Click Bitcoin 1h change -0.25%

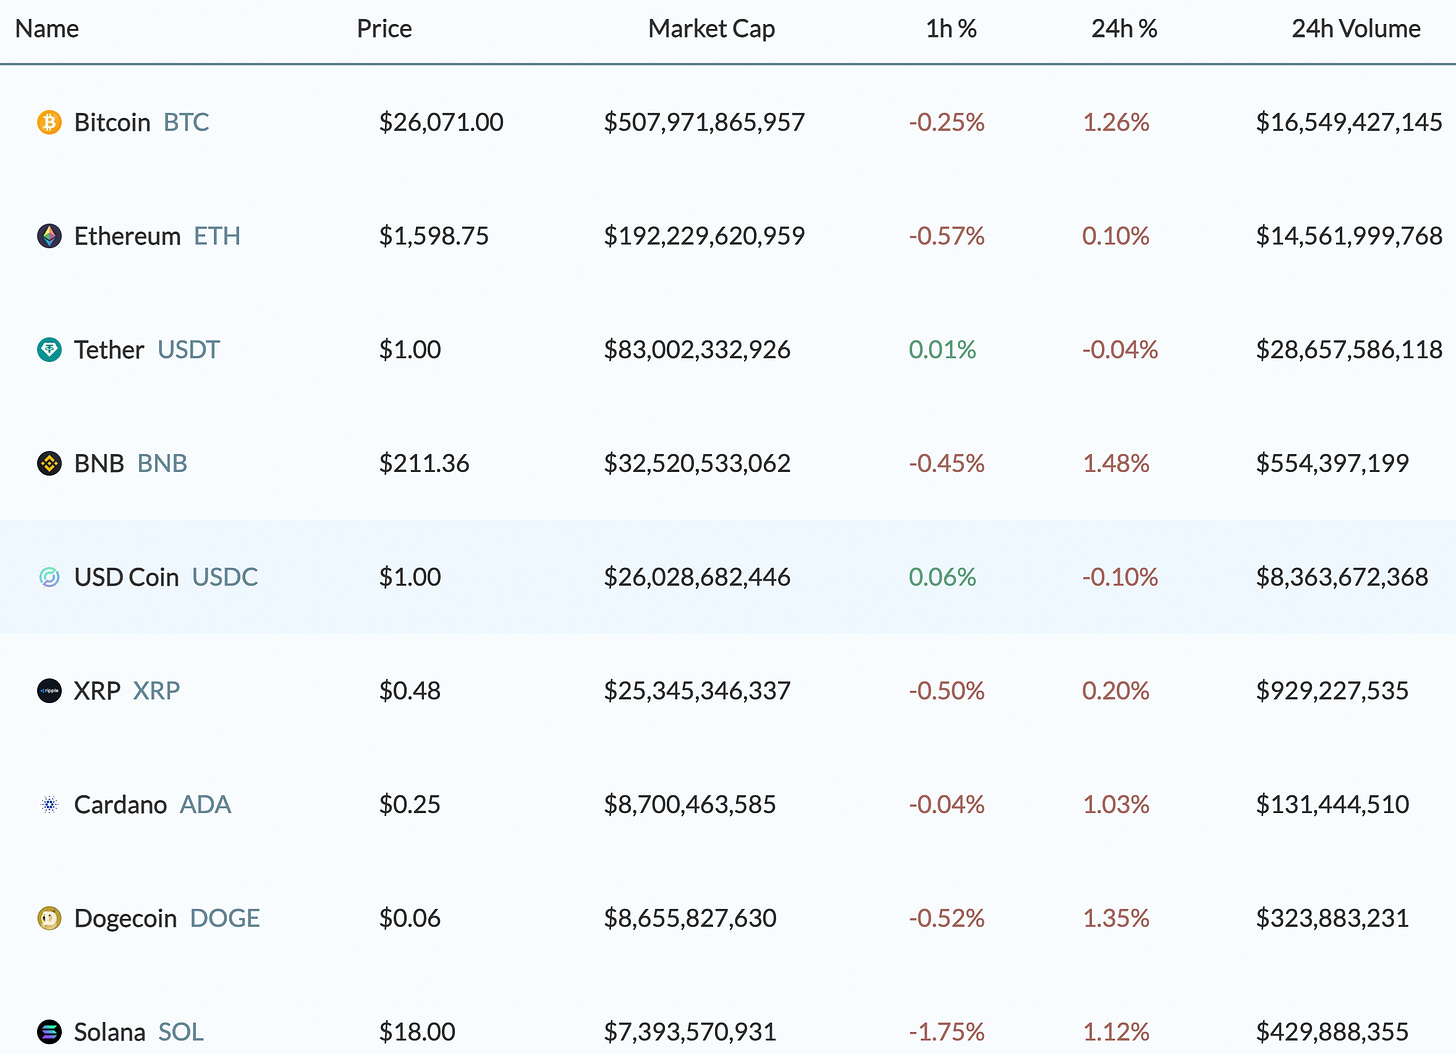click(x=947, y=122)
